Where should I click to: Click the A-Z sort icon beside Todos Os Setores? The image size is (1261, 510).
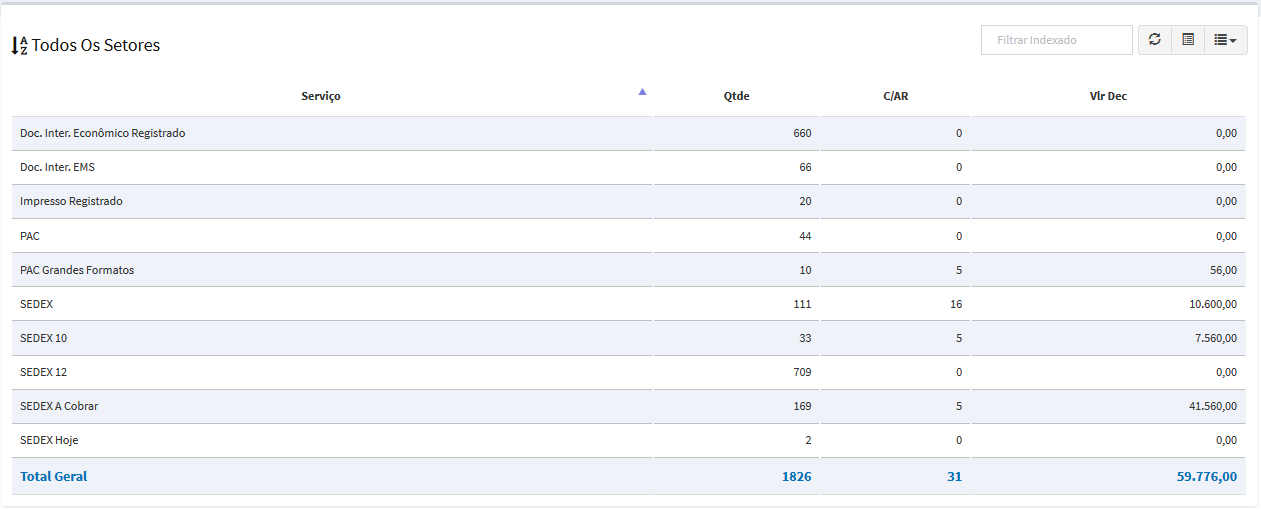19,45
